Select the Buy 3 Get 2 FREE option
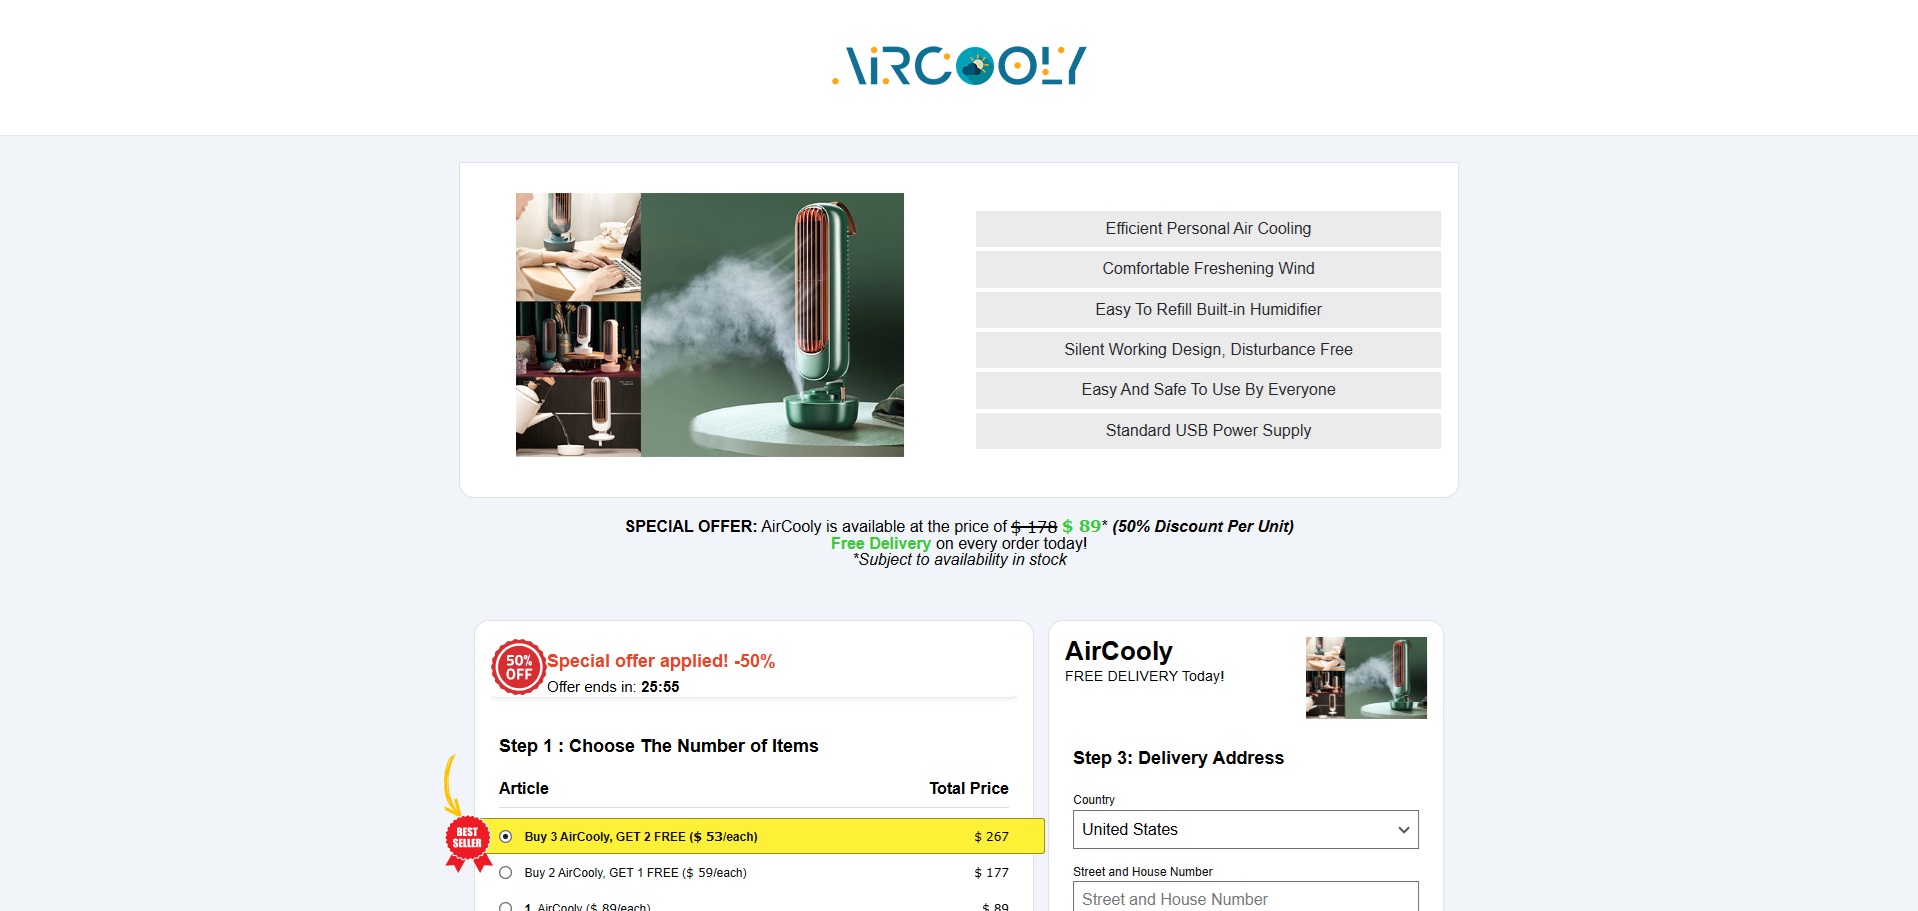The height and width of the screenshot is (911, 1918). [x=506, y=837]
